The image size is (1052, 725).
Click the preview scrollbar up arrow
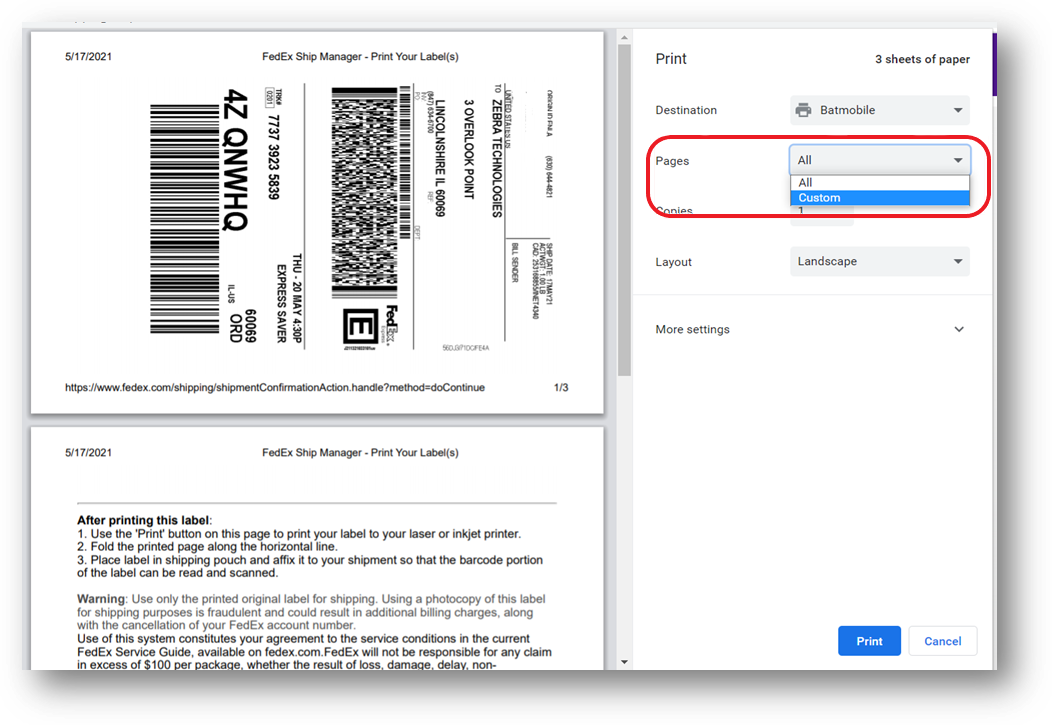(x=624, y=38)
